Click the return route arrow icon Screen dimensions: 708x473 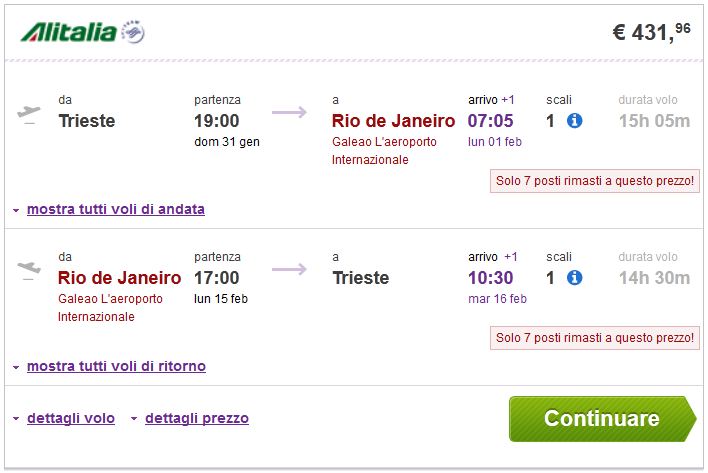[290, 268]
